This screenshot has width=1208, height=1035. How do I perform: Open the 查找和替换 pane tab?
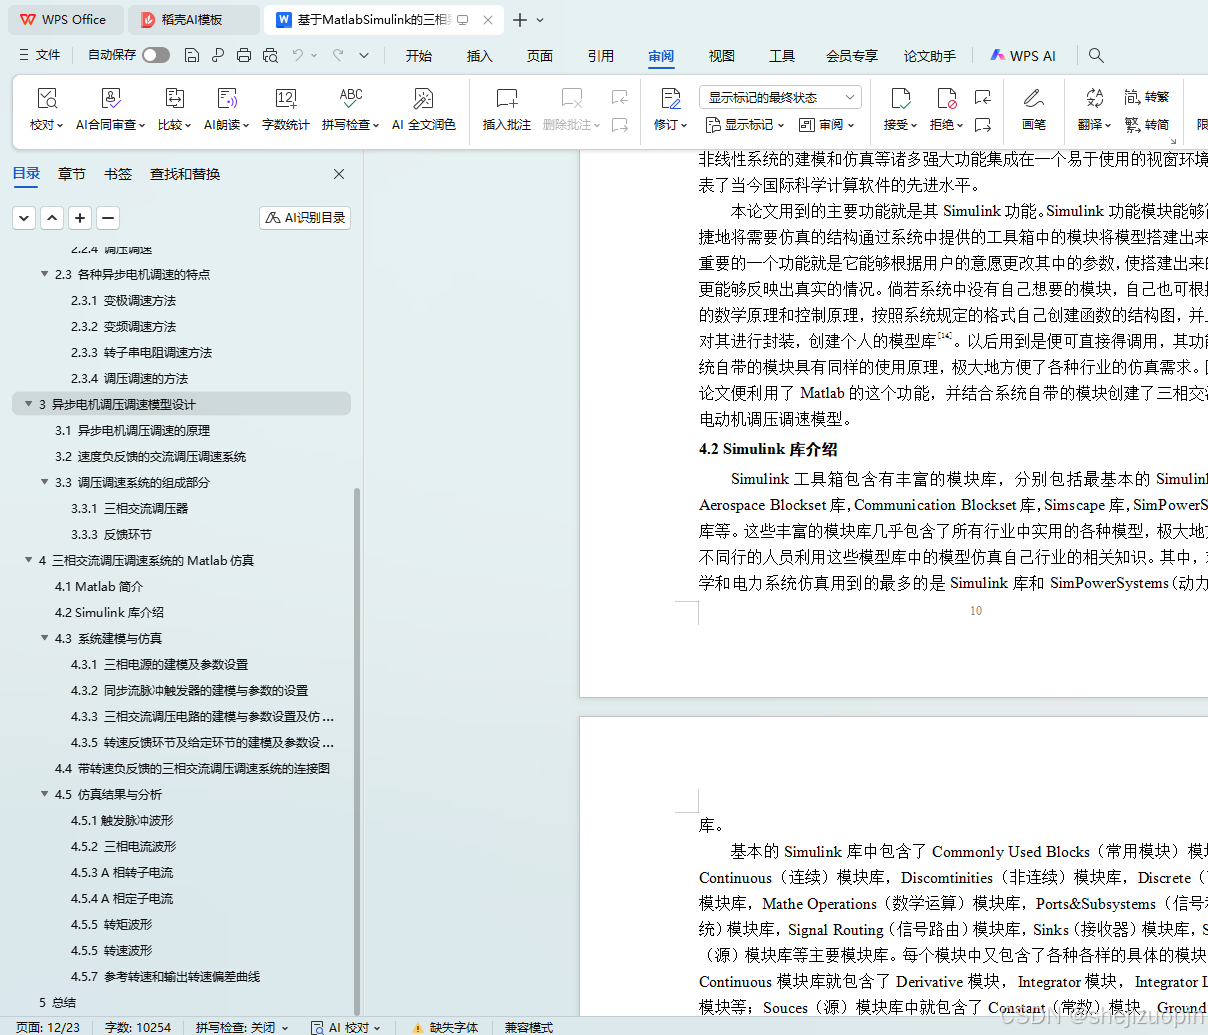(x=185, y=174)
